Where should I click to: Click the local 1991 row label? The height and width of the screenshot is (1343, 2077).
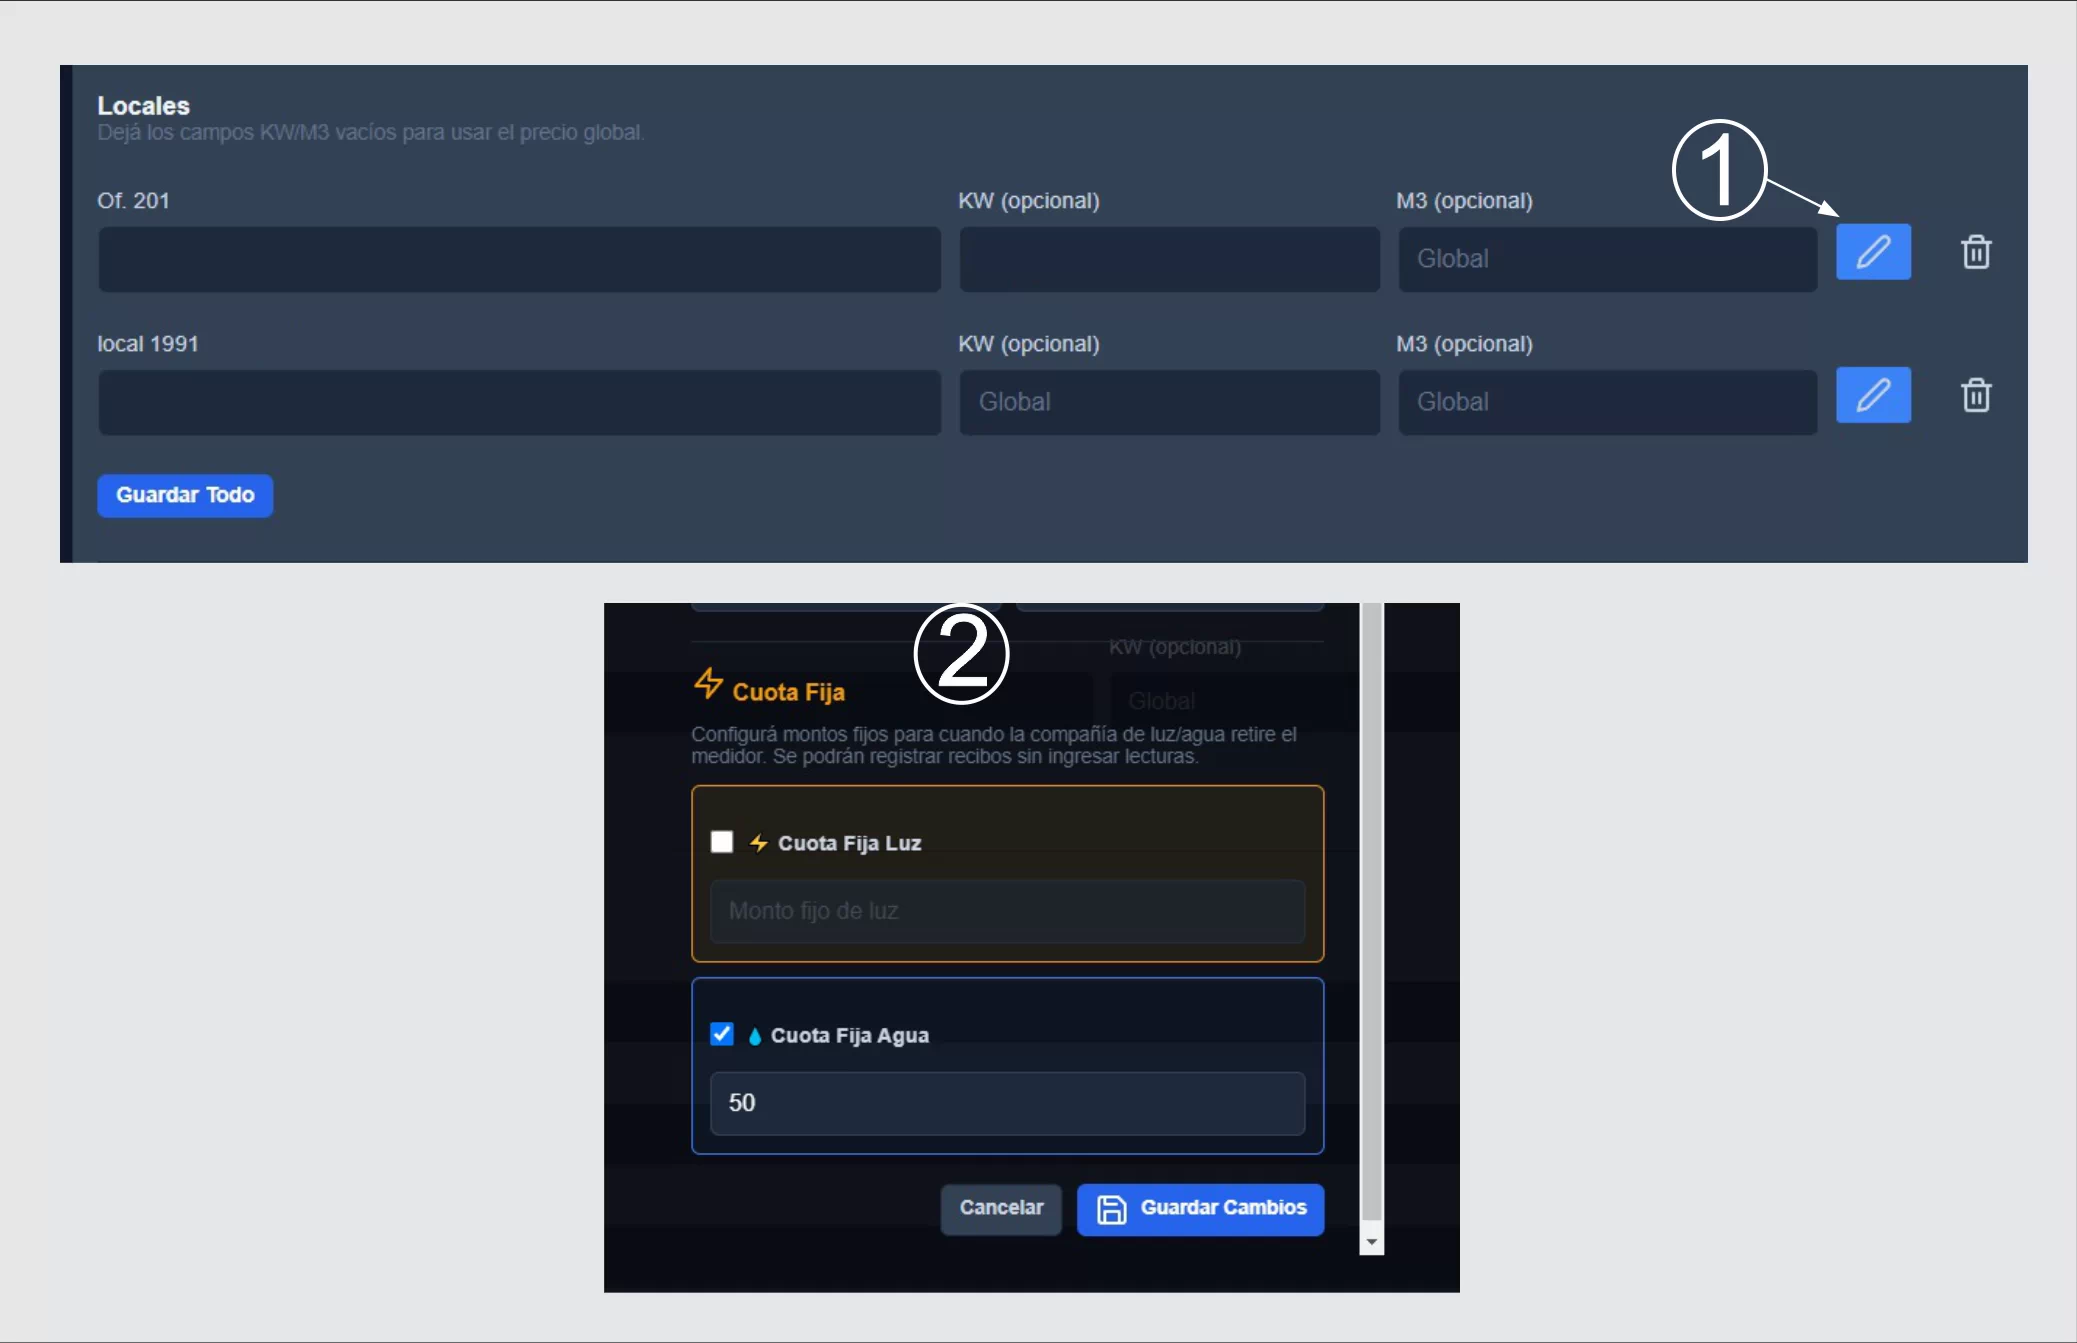click(x=148, y=344)
